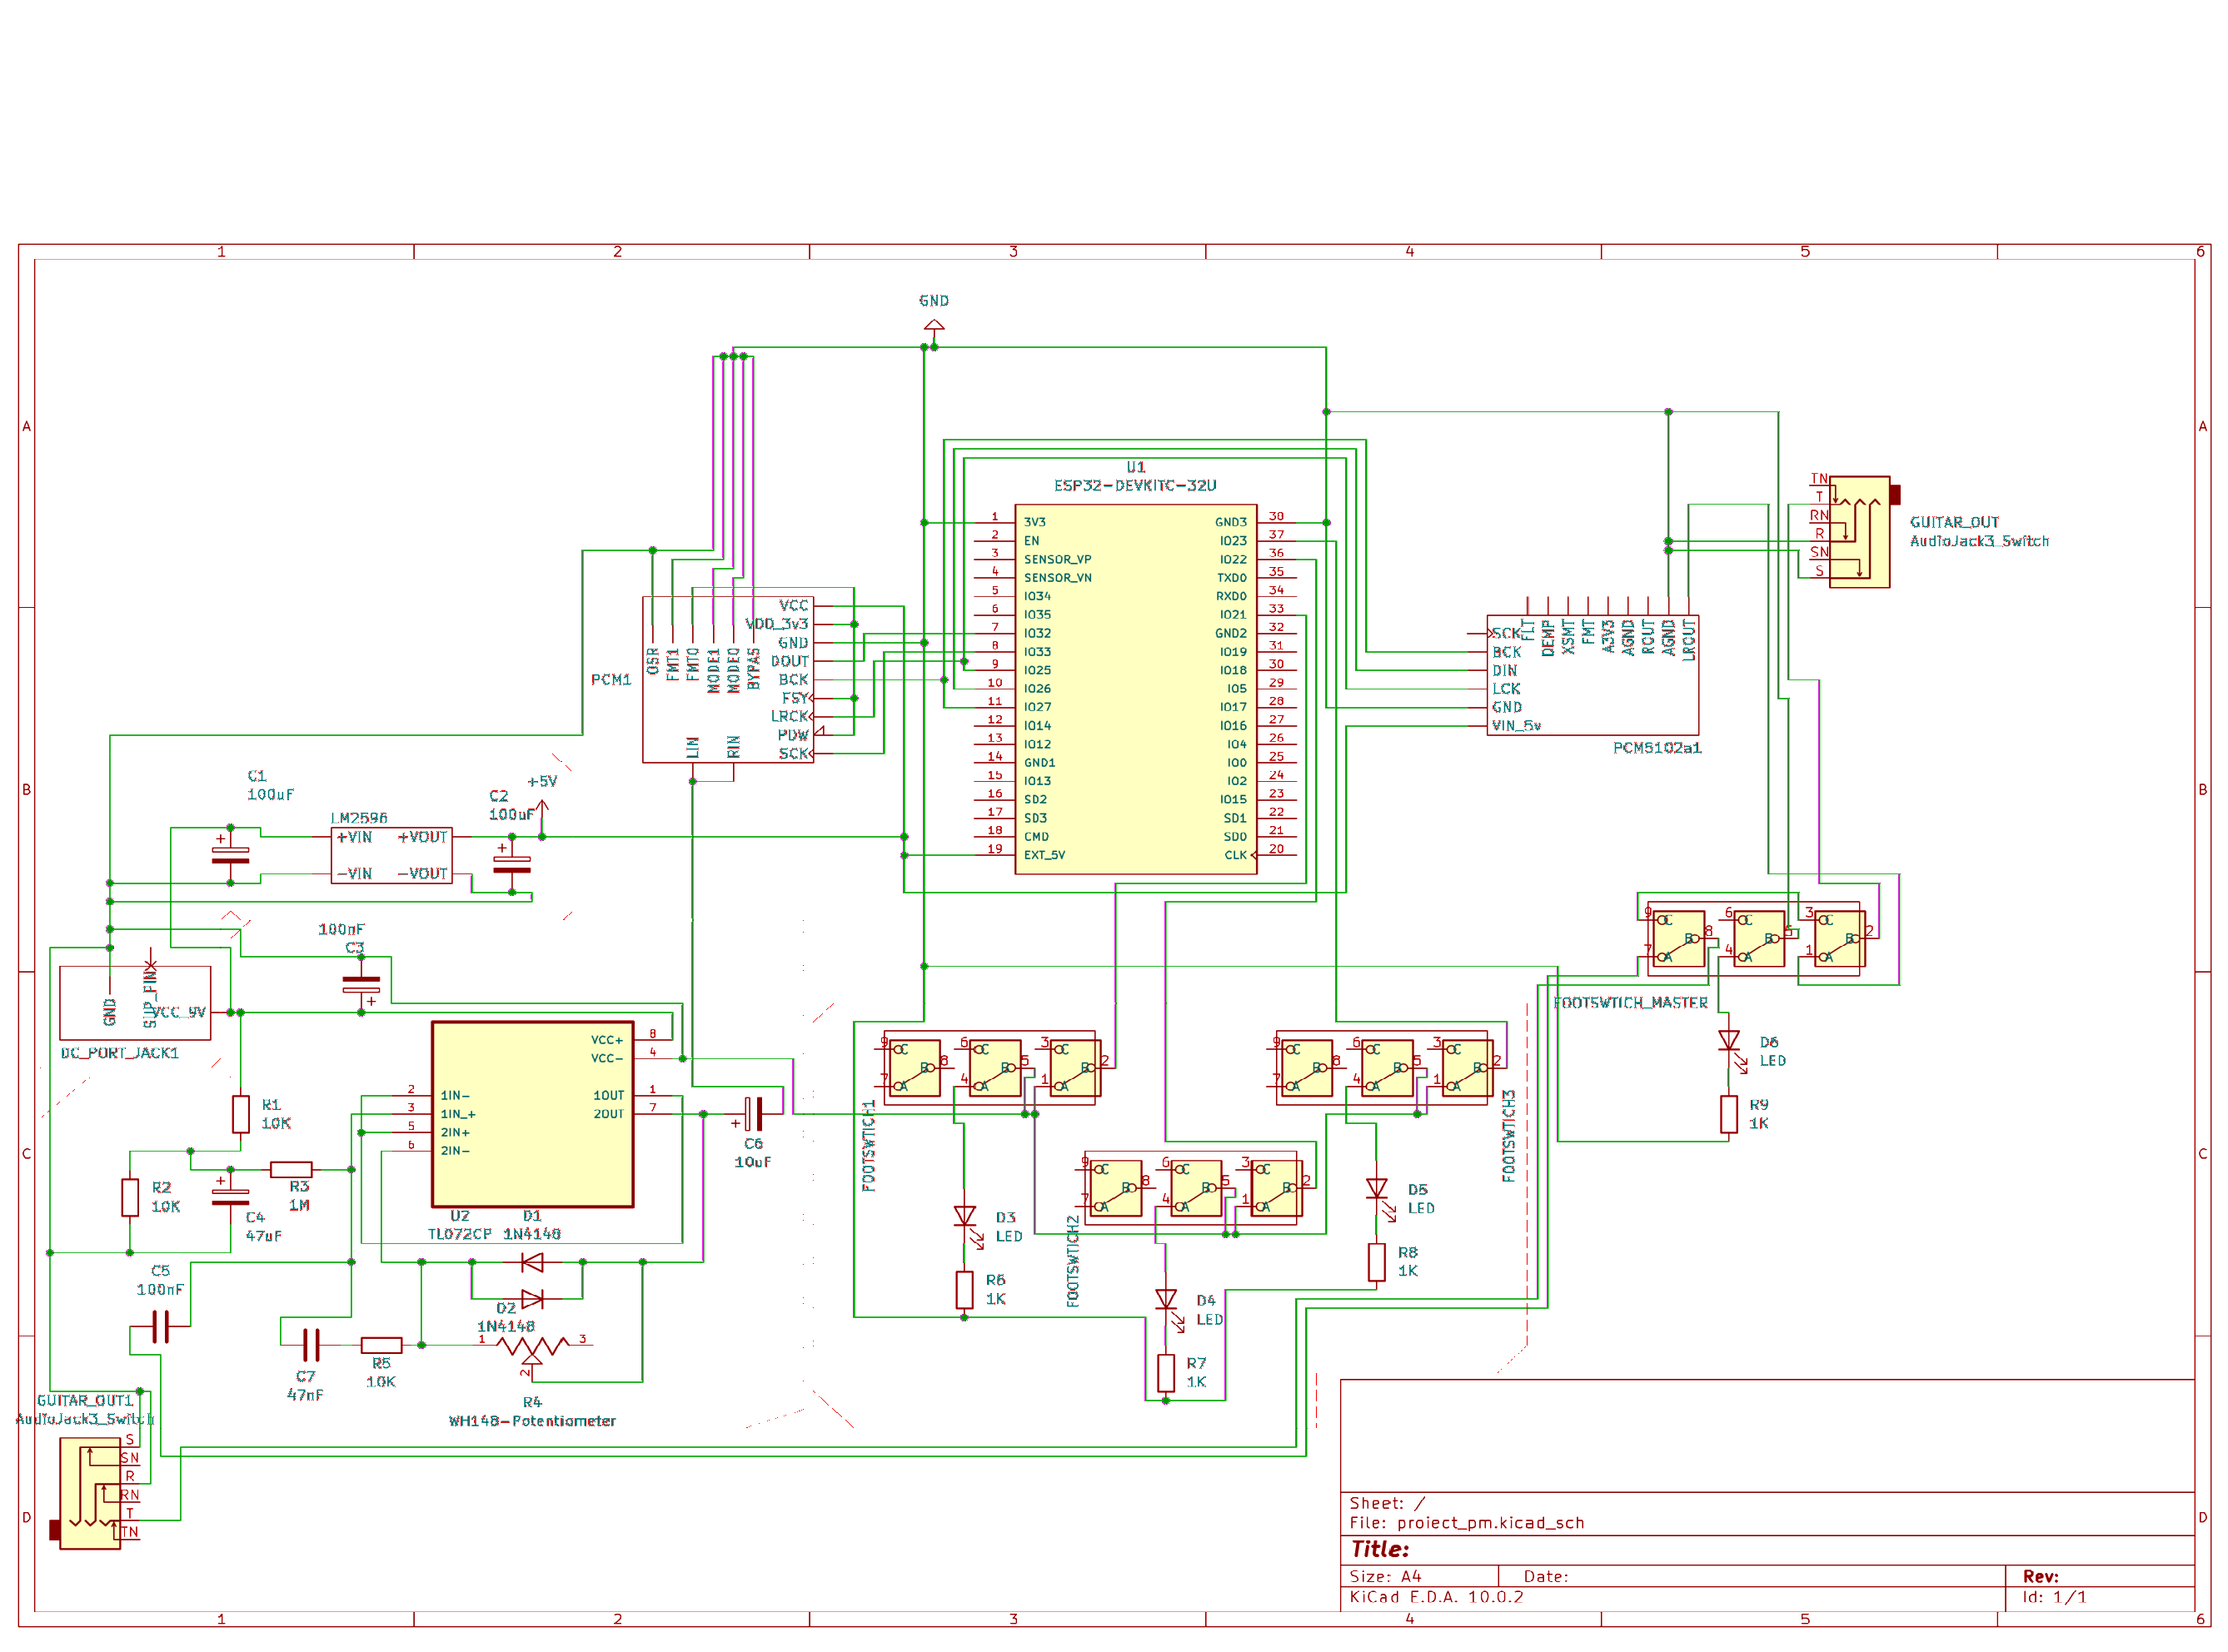Select the PCM1 ADC module box
This screenshot has height=1652, width=2228.
click(x=727, y=679)
